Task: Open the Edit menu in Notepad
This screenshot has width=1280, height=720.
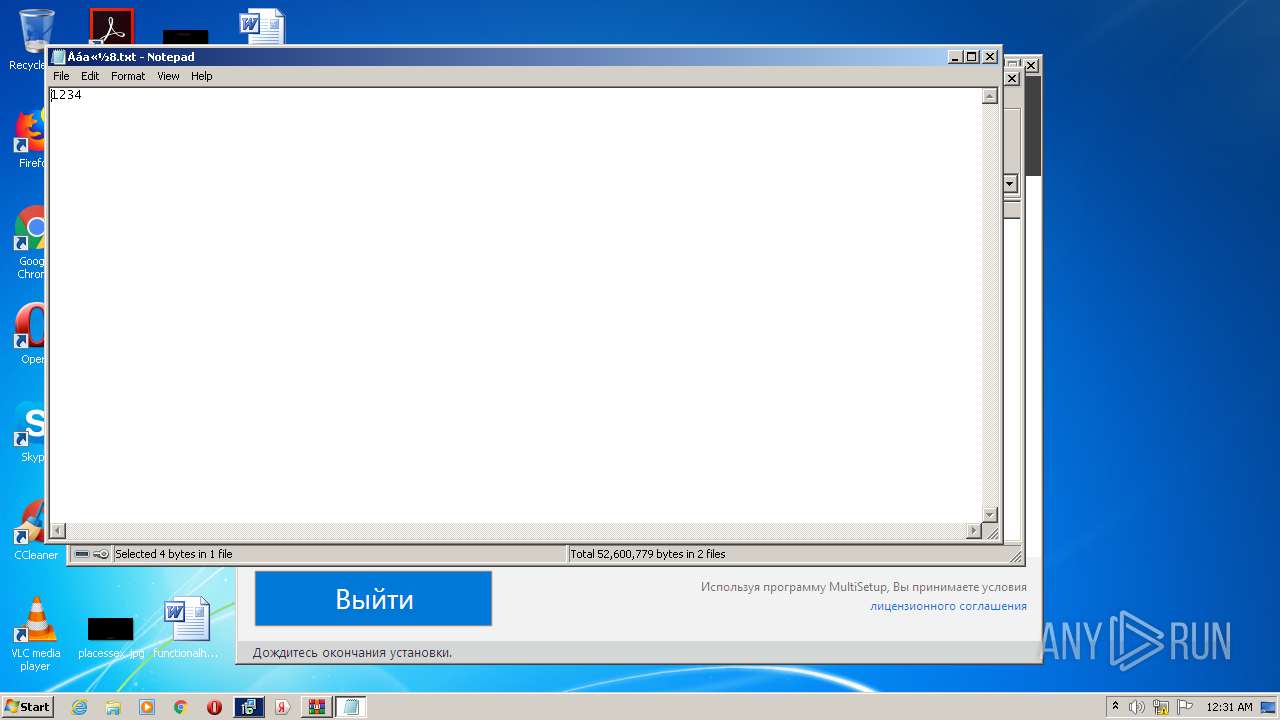Action: click(90, 76)
